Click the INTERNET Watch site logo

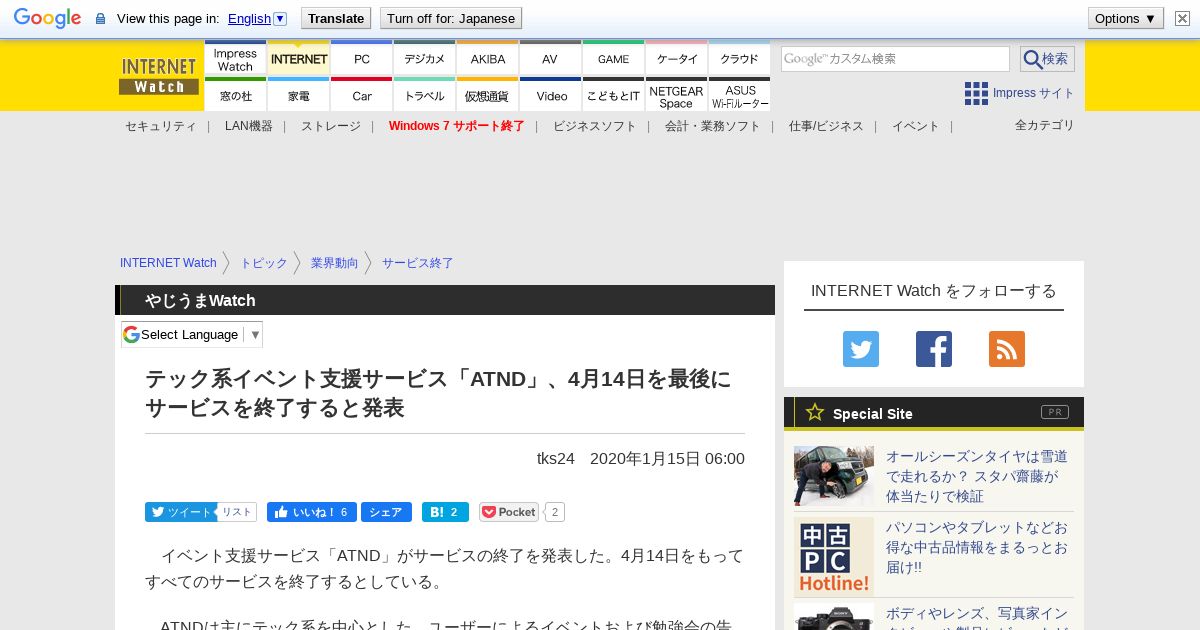coord(159,76)
